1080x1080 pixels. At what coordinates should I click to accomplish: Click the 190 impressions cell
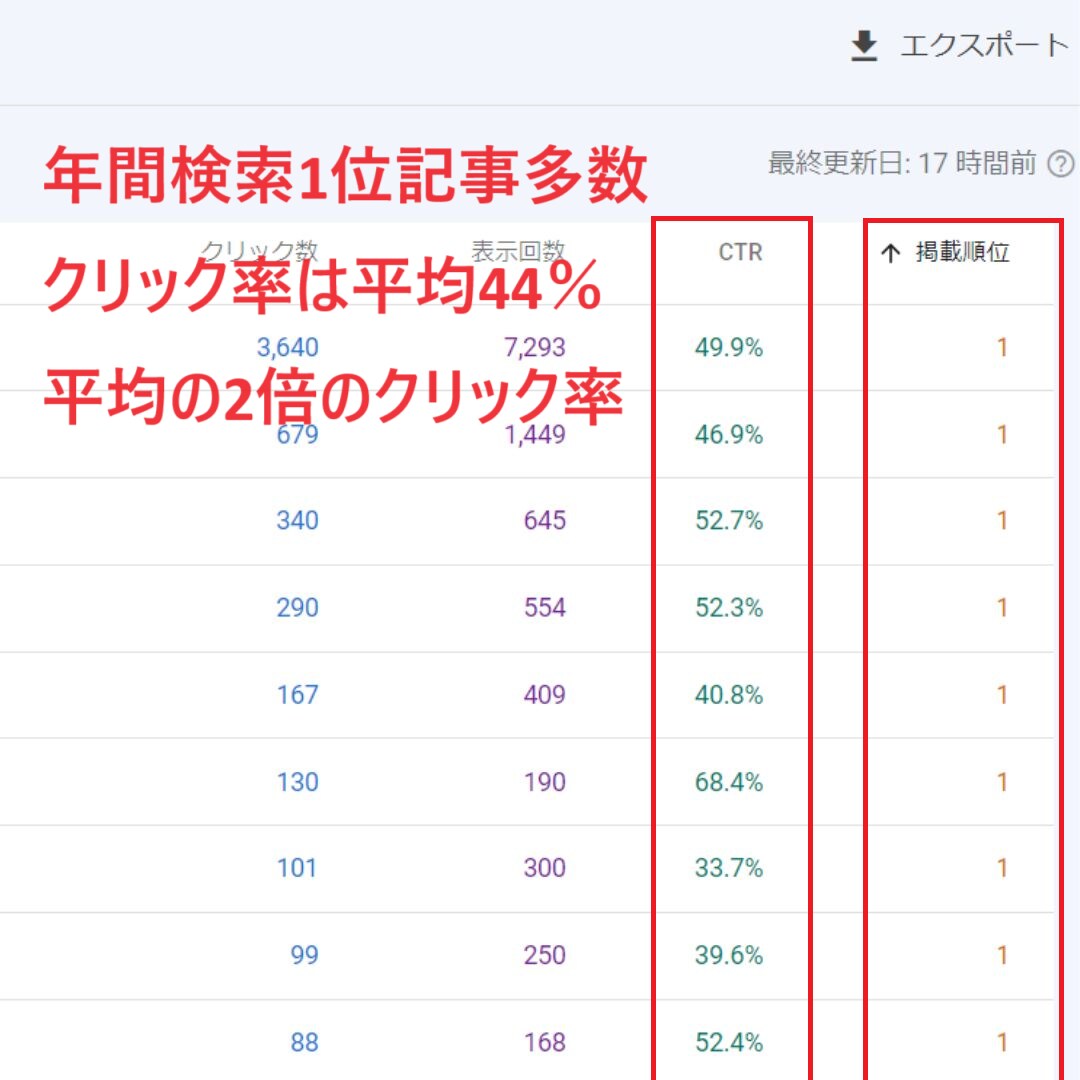[x=544, y=782]
